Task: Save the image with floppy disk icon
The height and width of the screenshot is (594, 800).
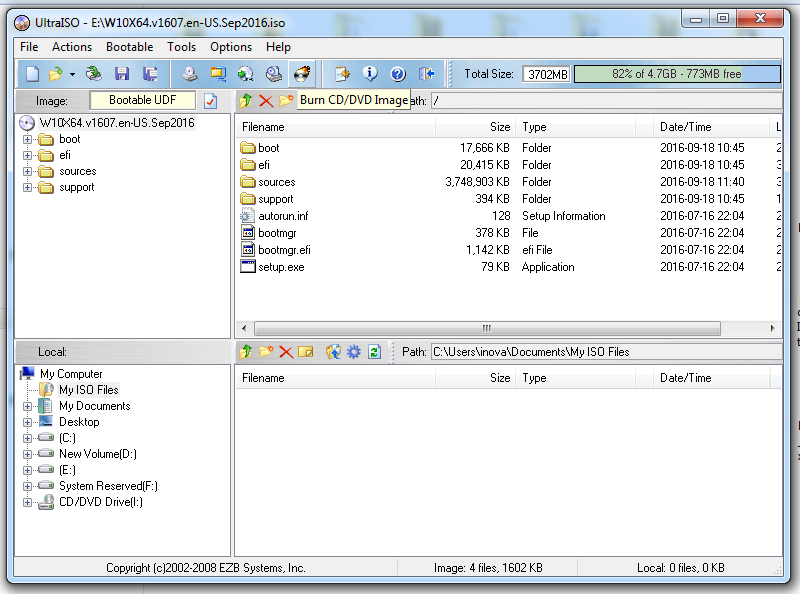Action: 121,74
